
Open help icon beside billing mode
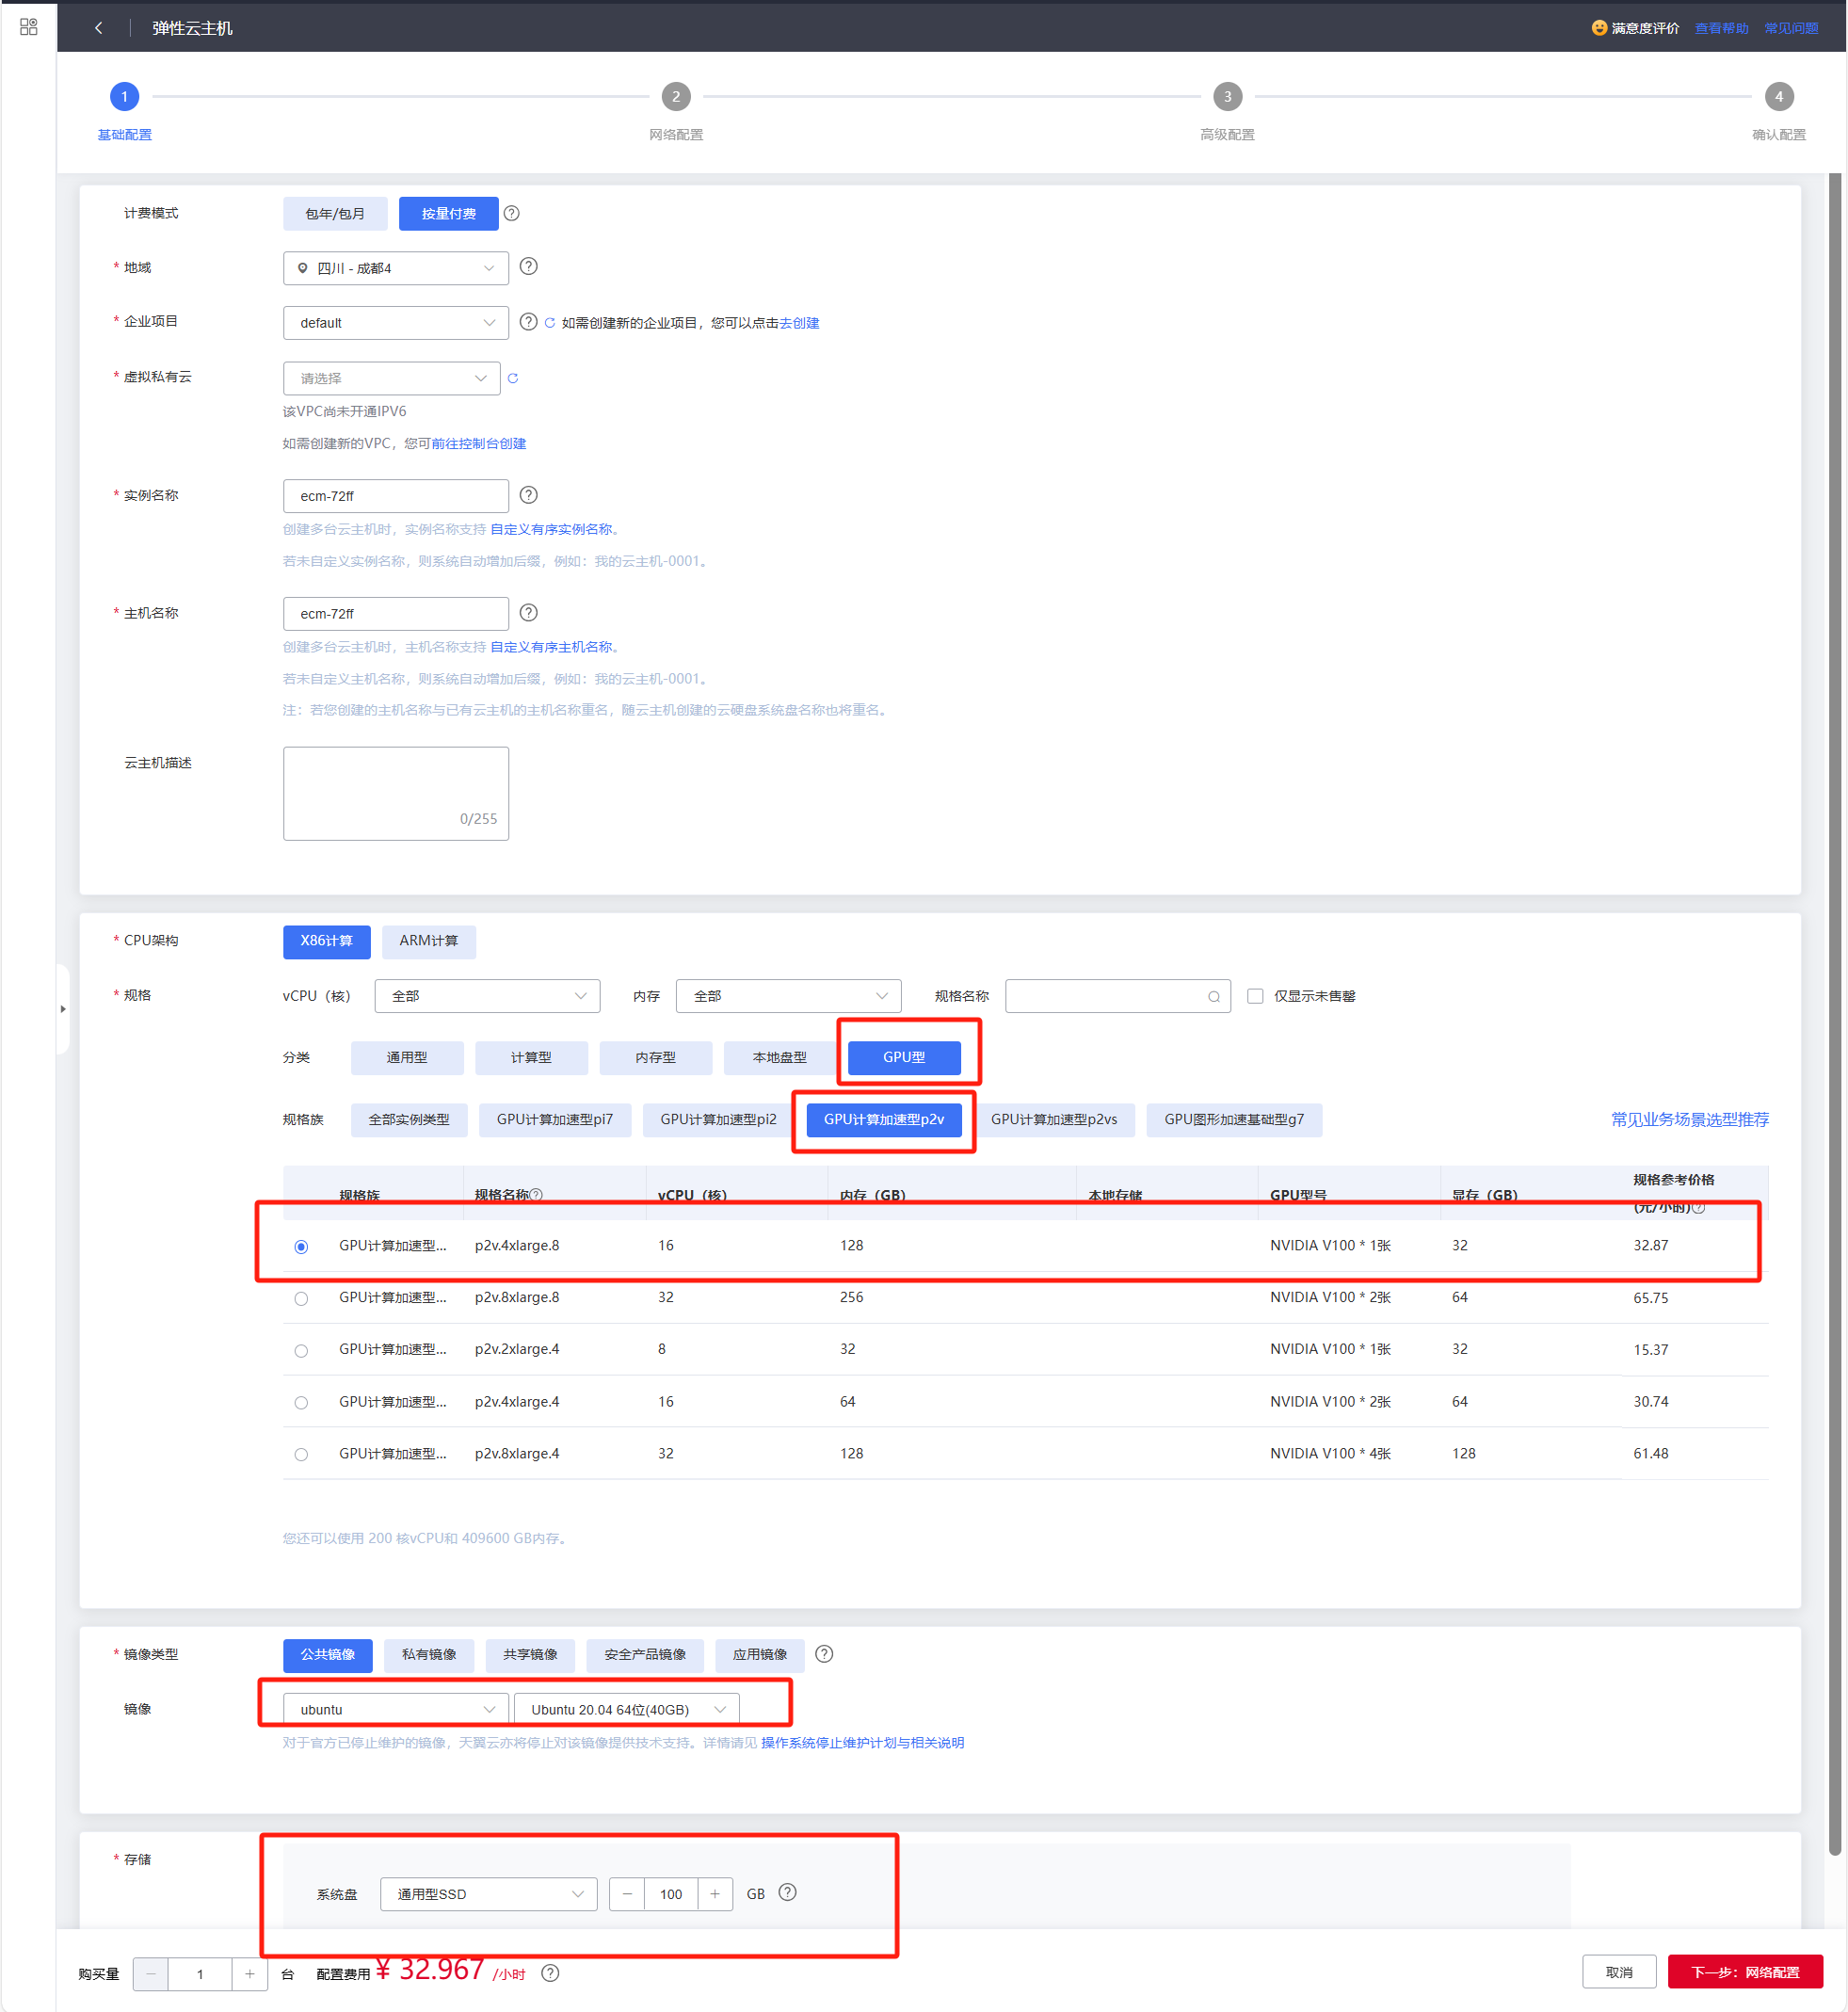[x=512, y=213]
